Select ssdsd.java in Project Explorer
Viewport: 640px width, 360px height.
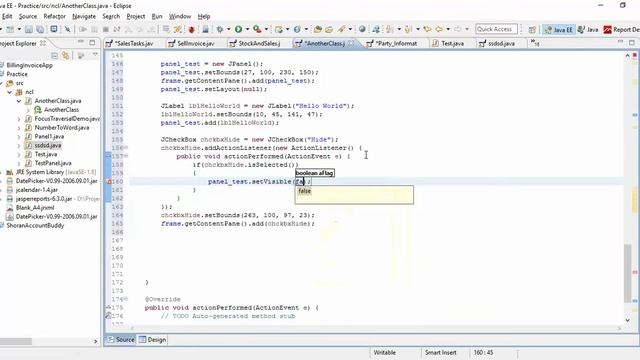tap(47, 145)
